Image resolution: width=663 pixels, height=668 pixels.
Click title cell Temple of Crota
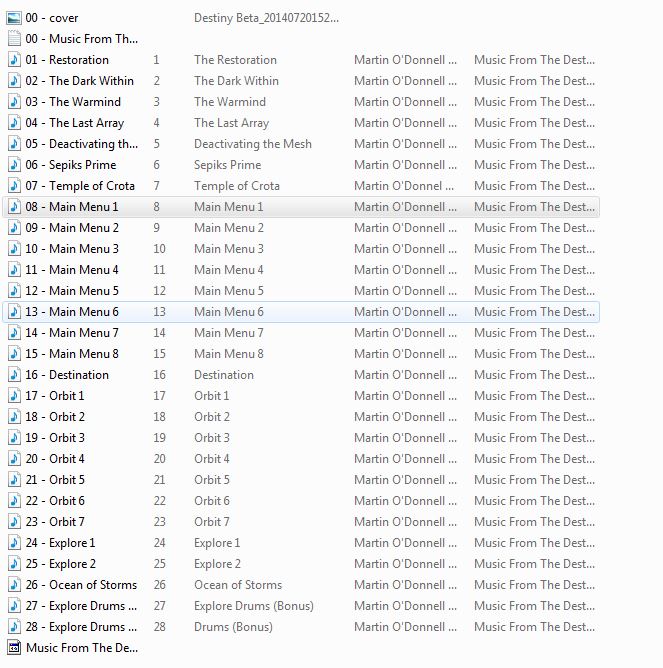236,186
